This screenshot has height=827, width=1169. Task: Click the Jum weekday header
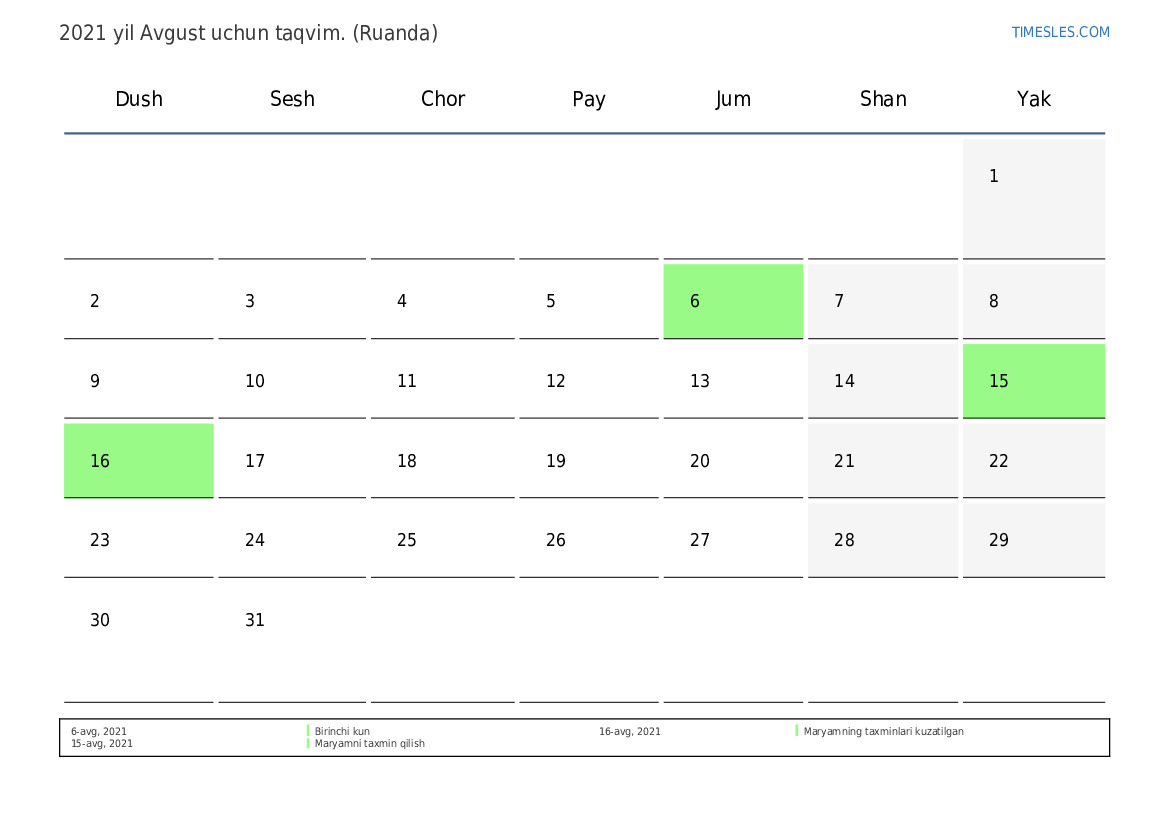tap(733, 99)
